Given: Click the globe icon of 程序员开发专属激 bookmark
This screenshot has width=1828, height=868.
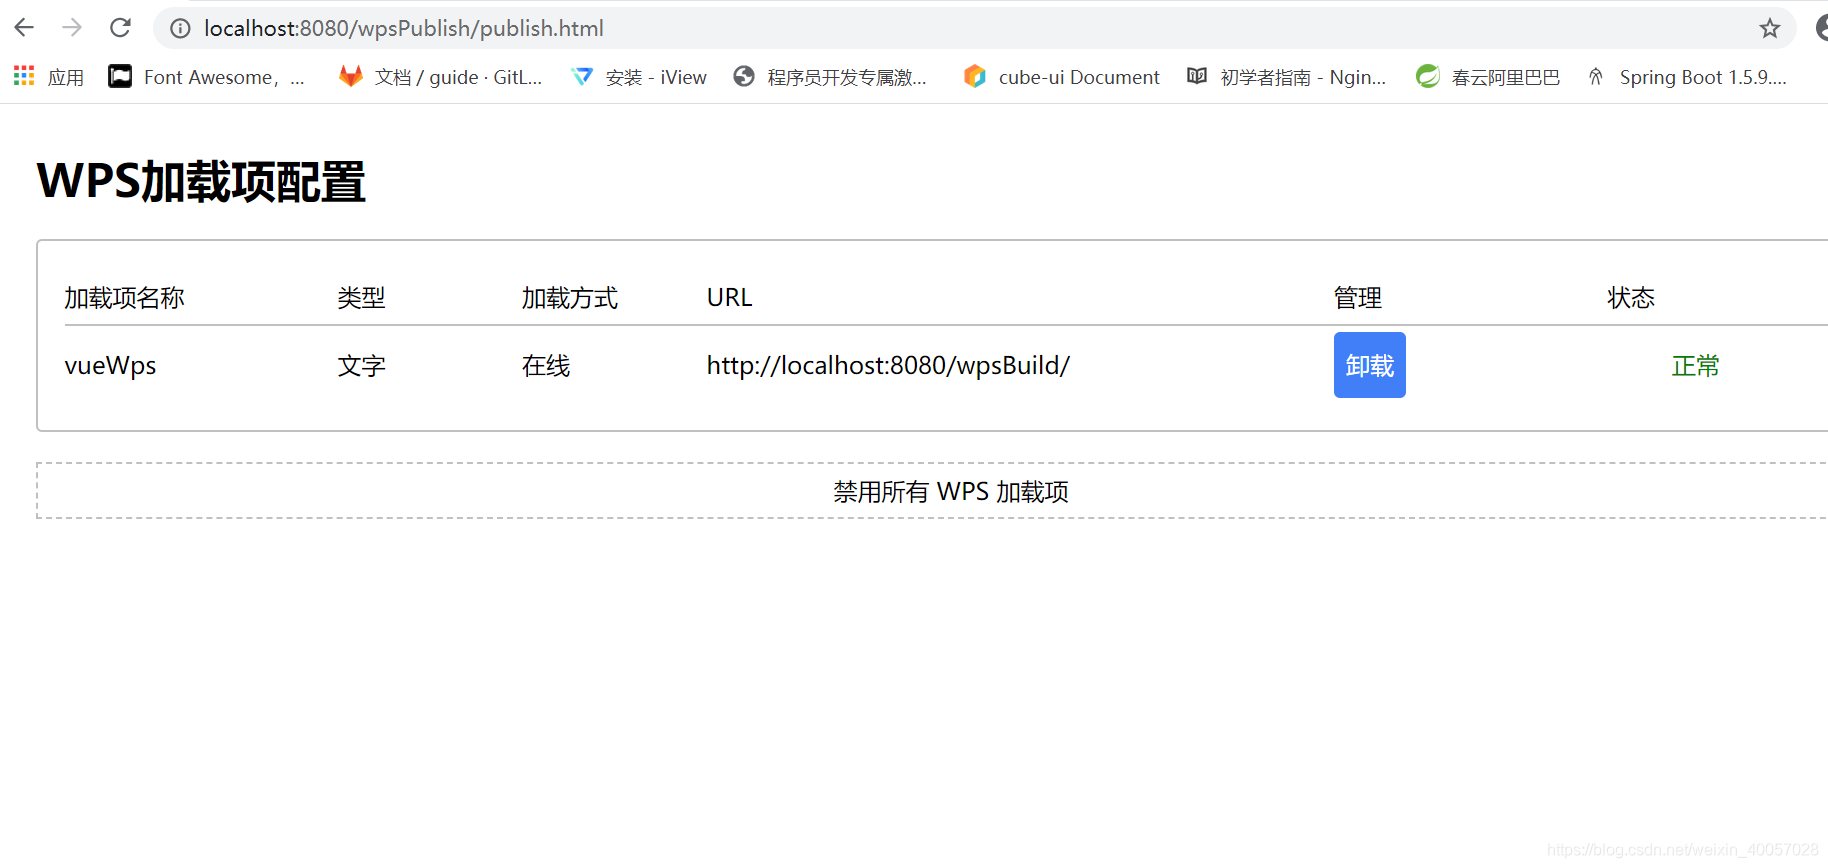Looking at the screenshot, I should pos(744,76).
